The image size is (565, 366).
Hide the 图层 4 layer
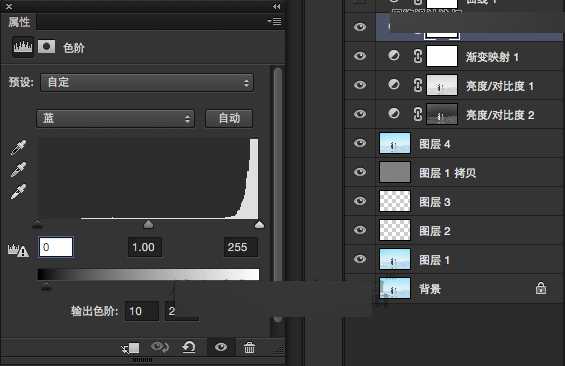360,143
